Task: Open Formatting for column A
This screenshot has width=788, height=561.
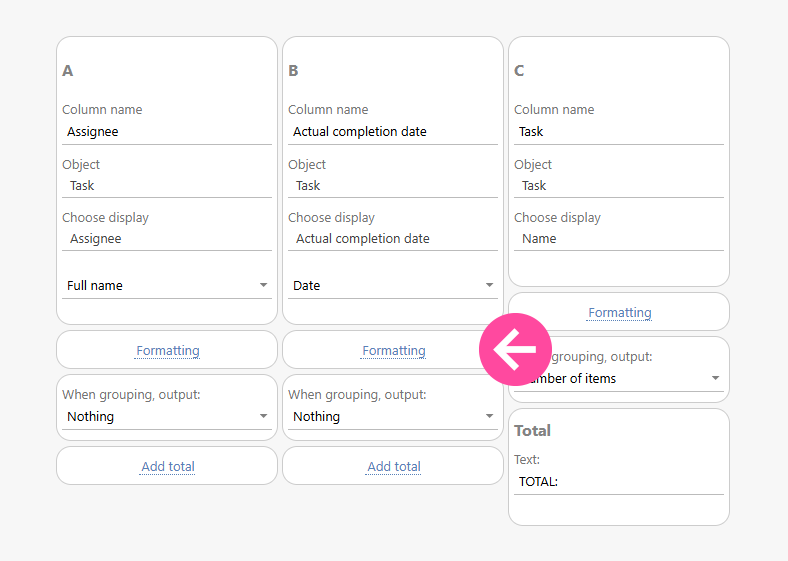Action: coord(167,350)
